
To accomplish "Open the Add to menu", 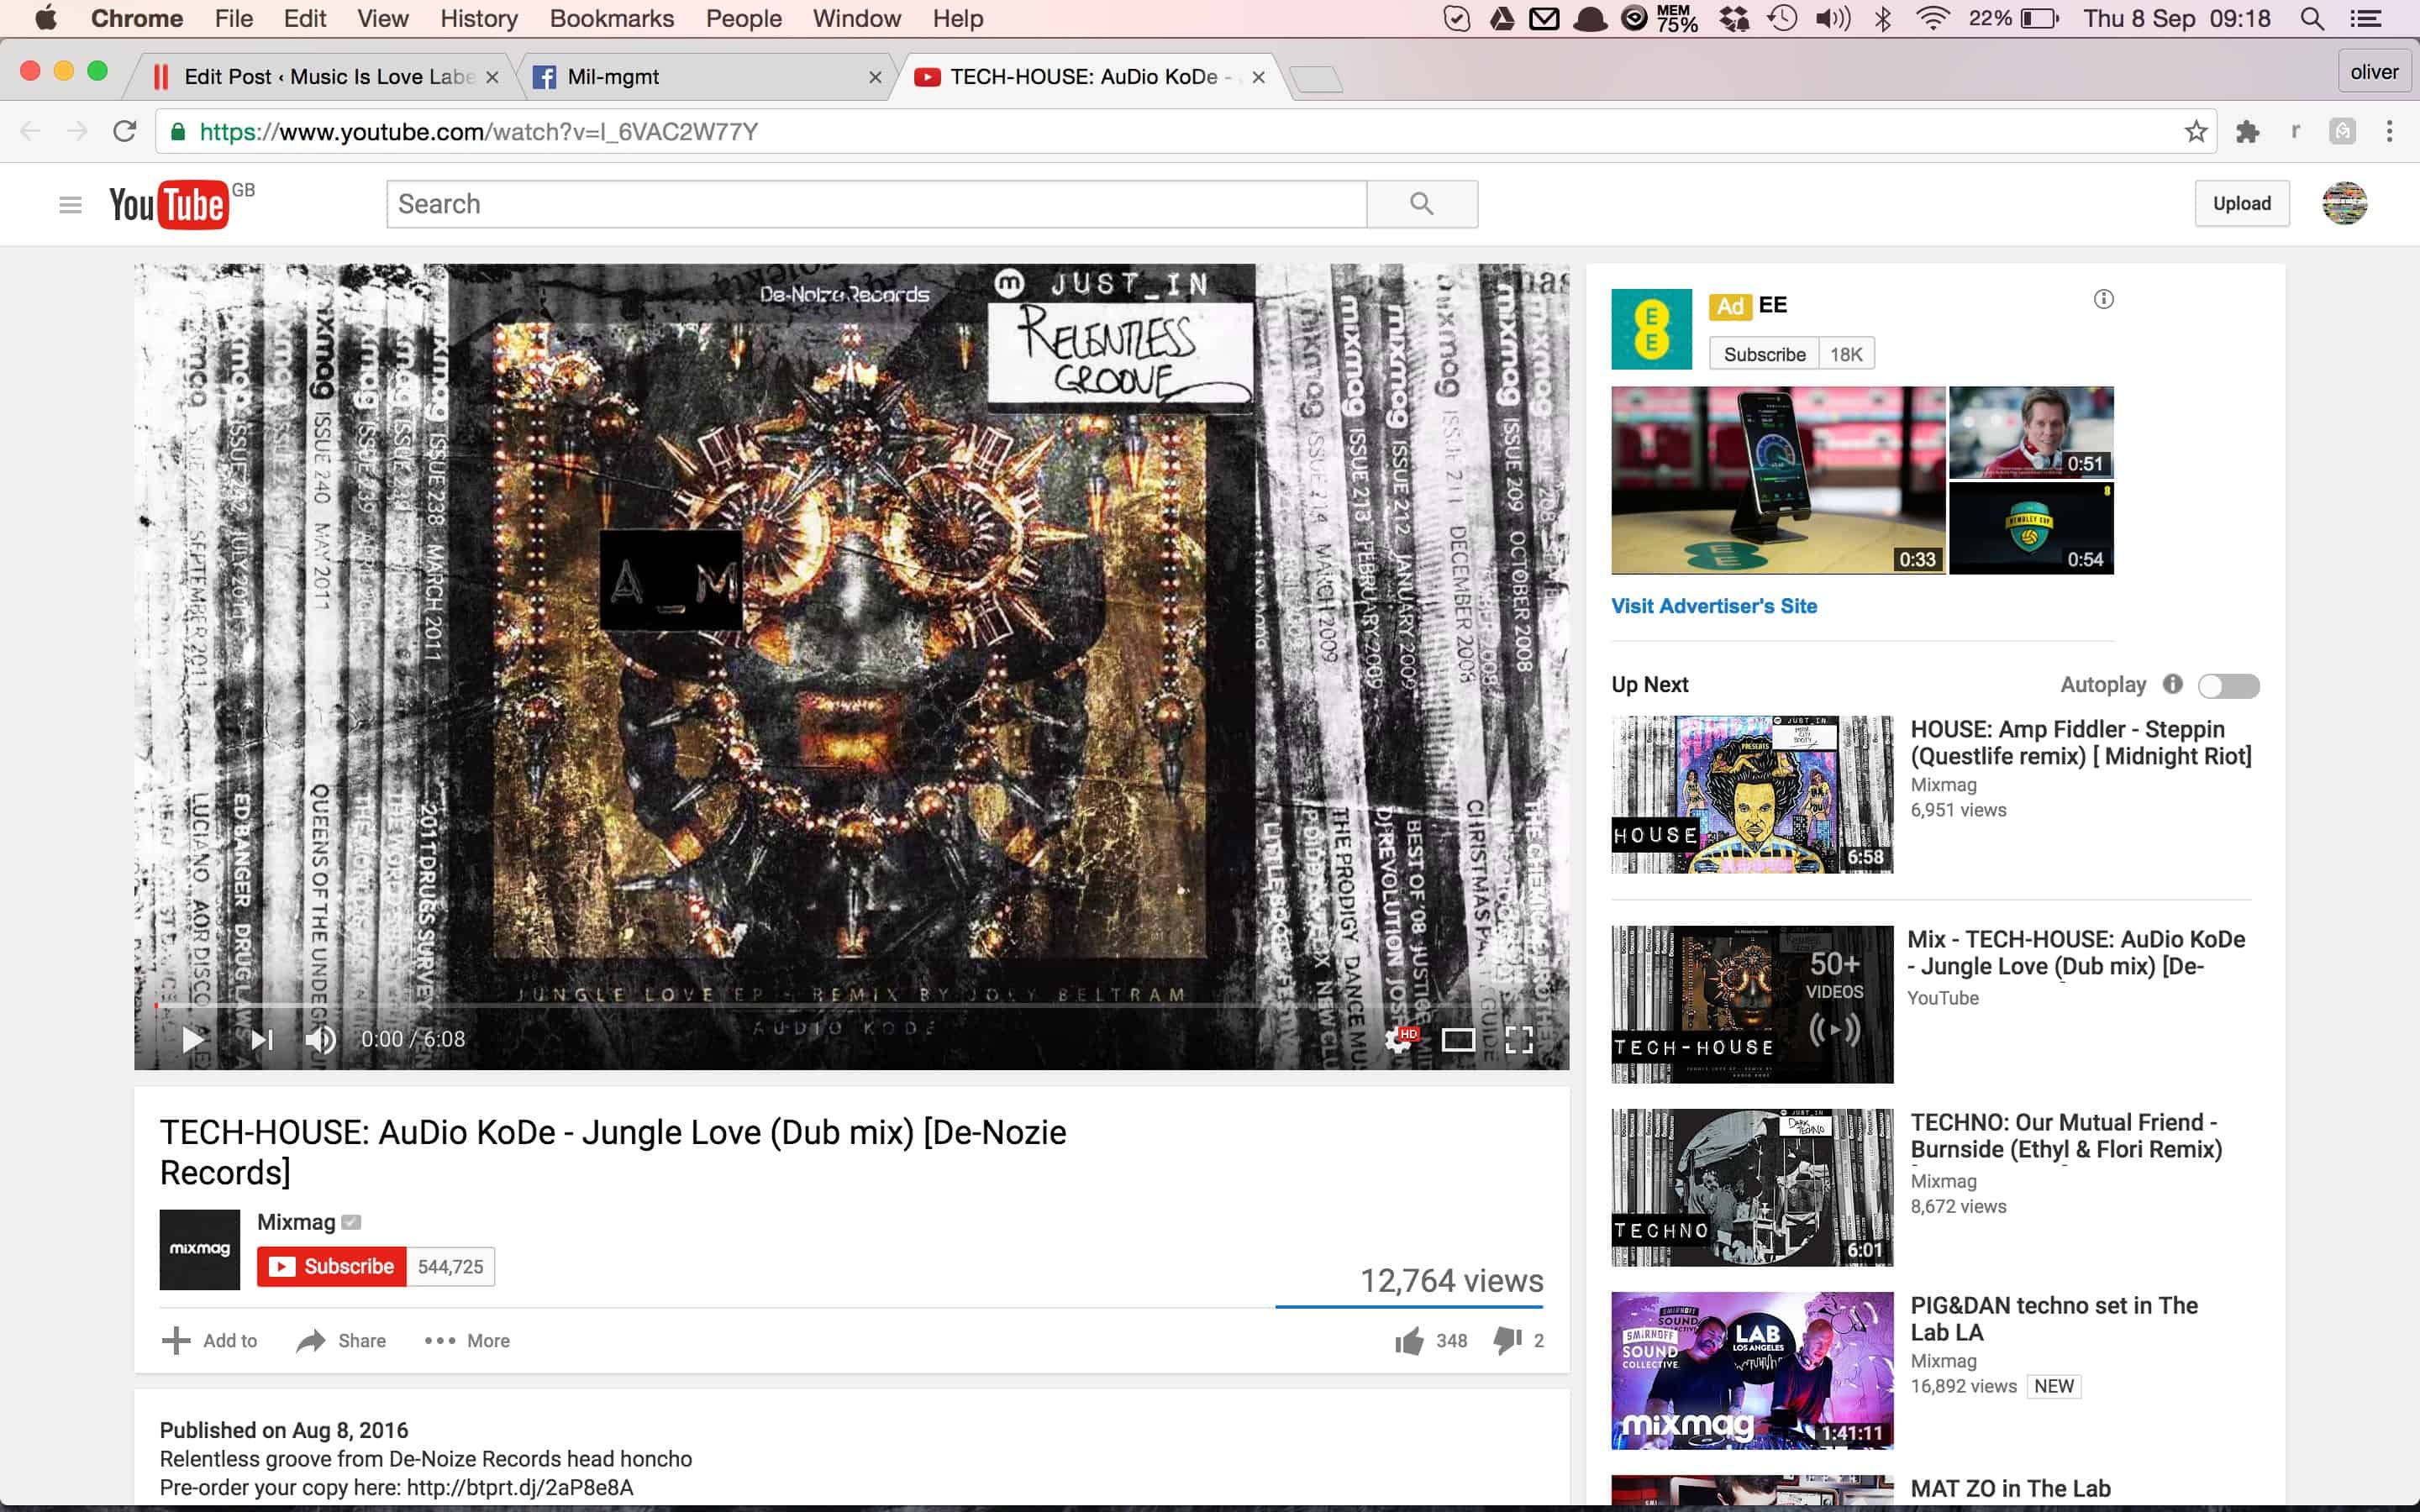I will click(x=209, y=1341).
